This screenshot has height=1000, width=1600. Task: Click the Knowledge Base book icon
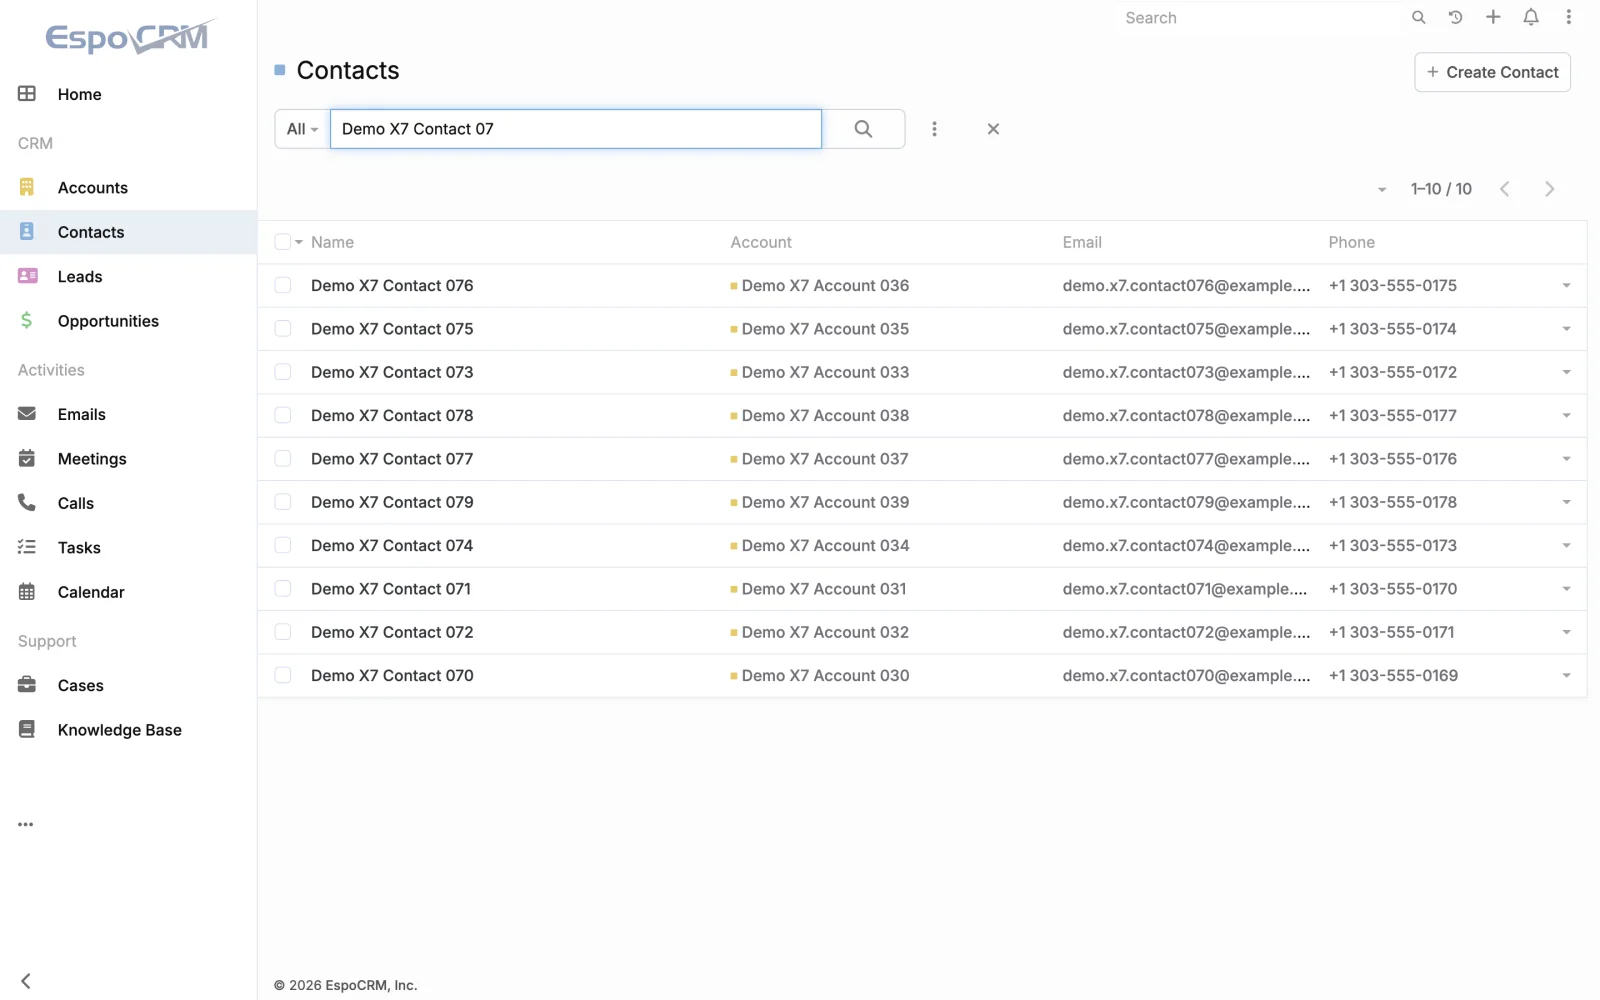(27, 730)
